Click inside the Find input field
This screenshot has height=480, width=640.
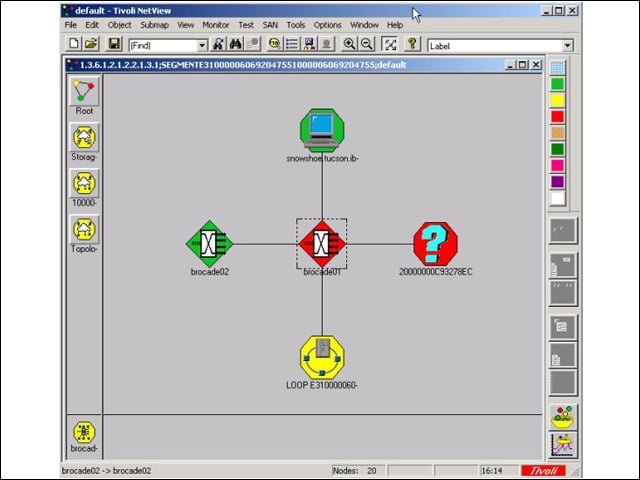coord(163,46)
